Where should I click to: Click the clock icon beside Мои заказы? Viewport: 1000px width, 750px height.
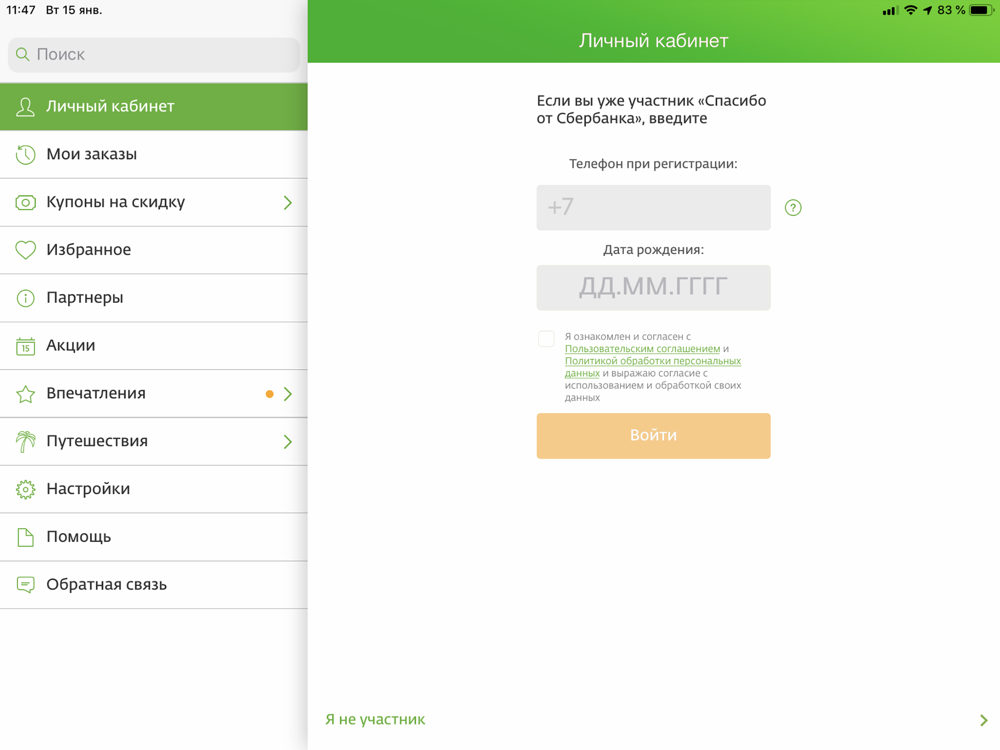point(26,154)
